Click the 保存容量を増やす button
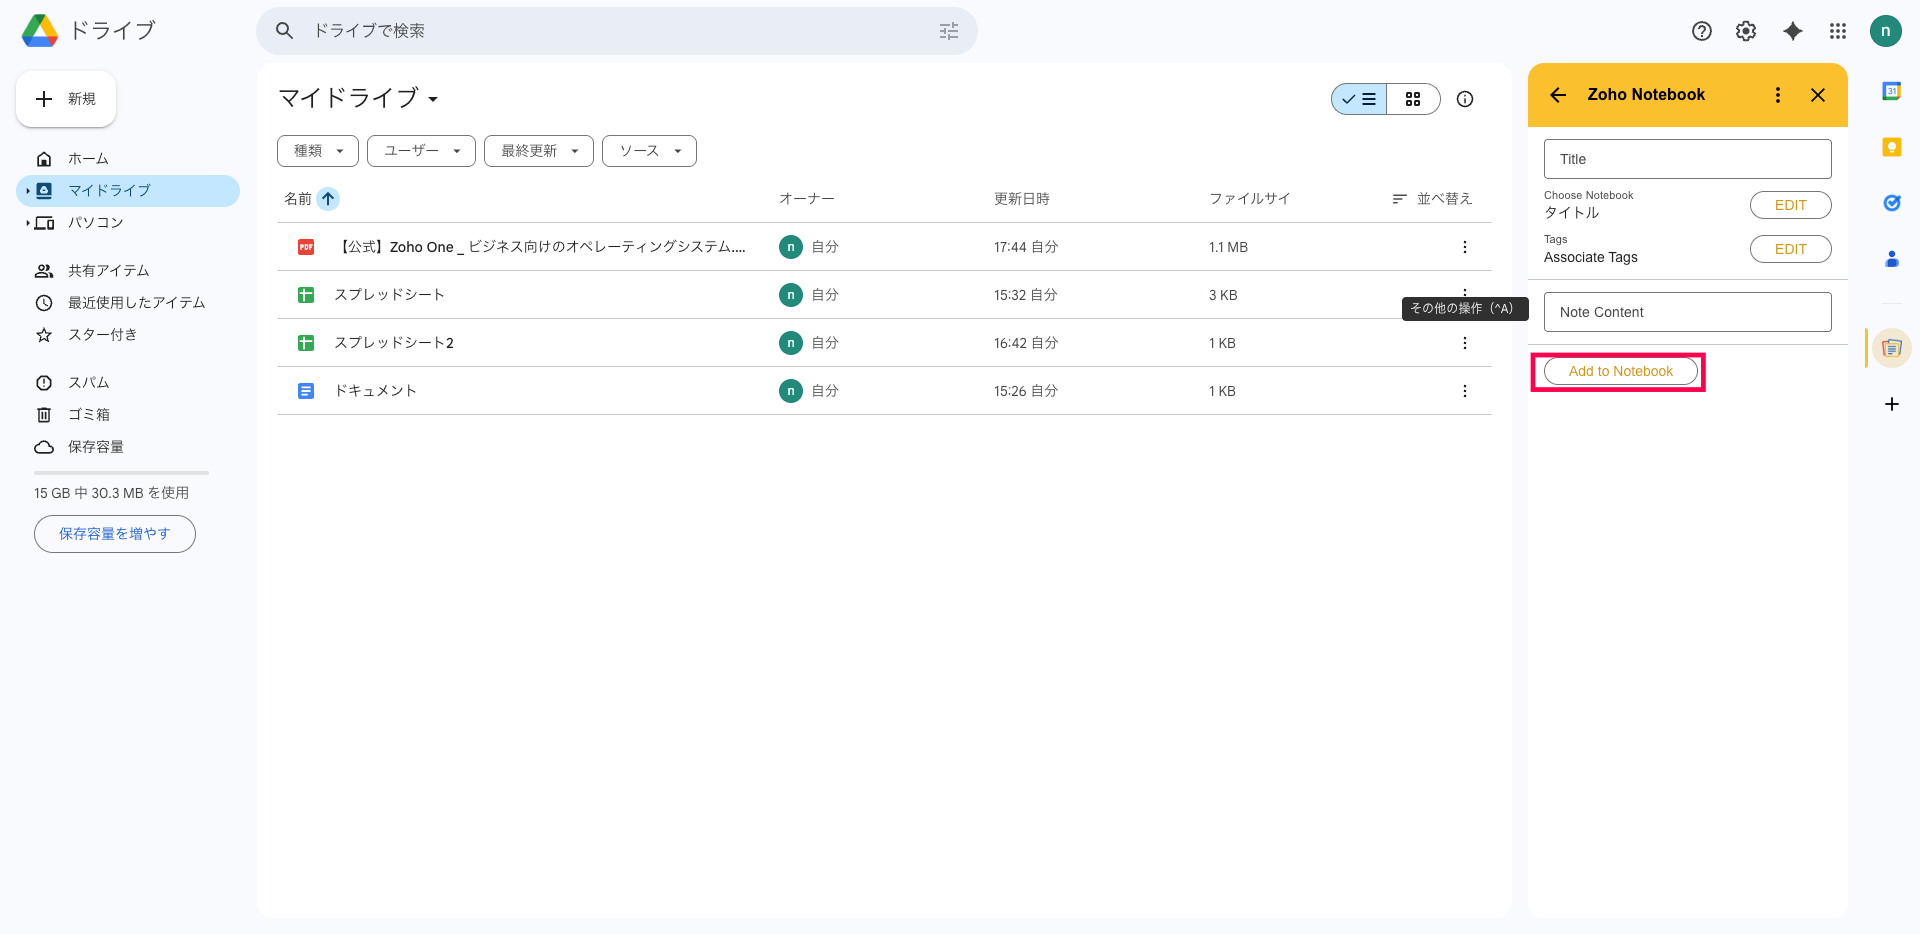Viewport: 1920px width, 934px height. [x=115, y=534]
